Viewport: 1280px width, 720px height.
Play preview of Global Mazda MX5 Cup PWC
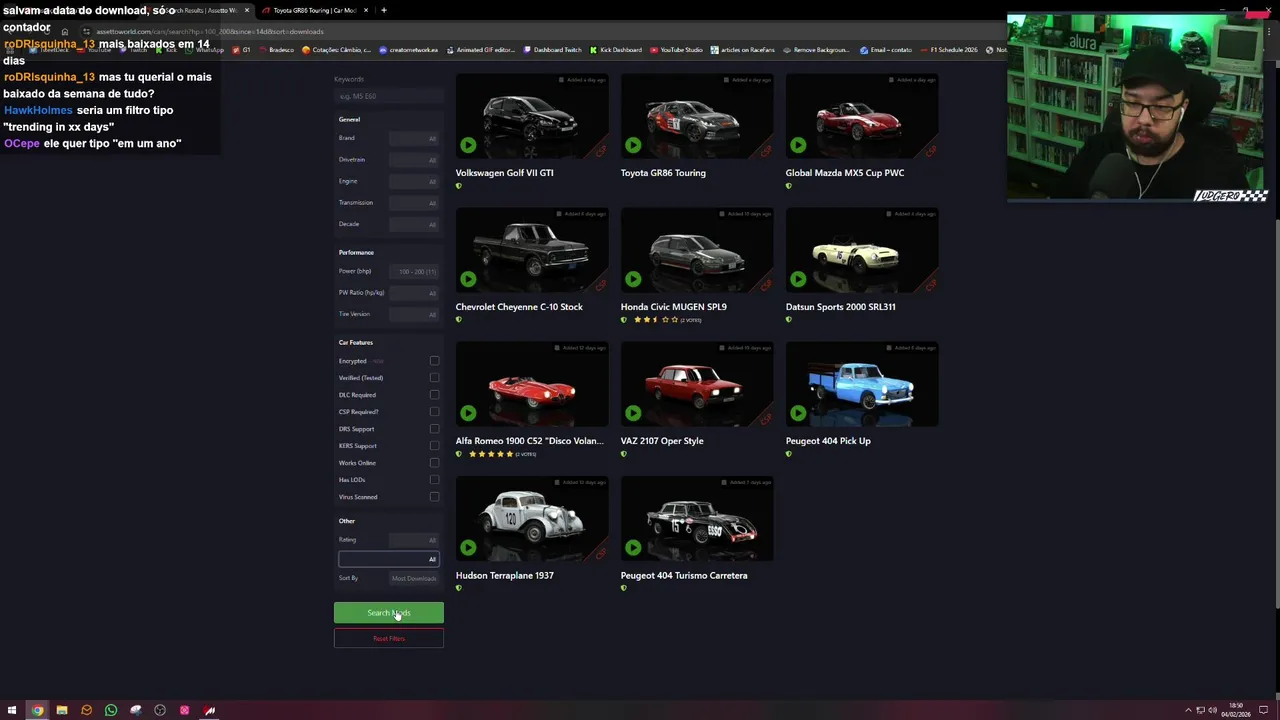point(798,145)
